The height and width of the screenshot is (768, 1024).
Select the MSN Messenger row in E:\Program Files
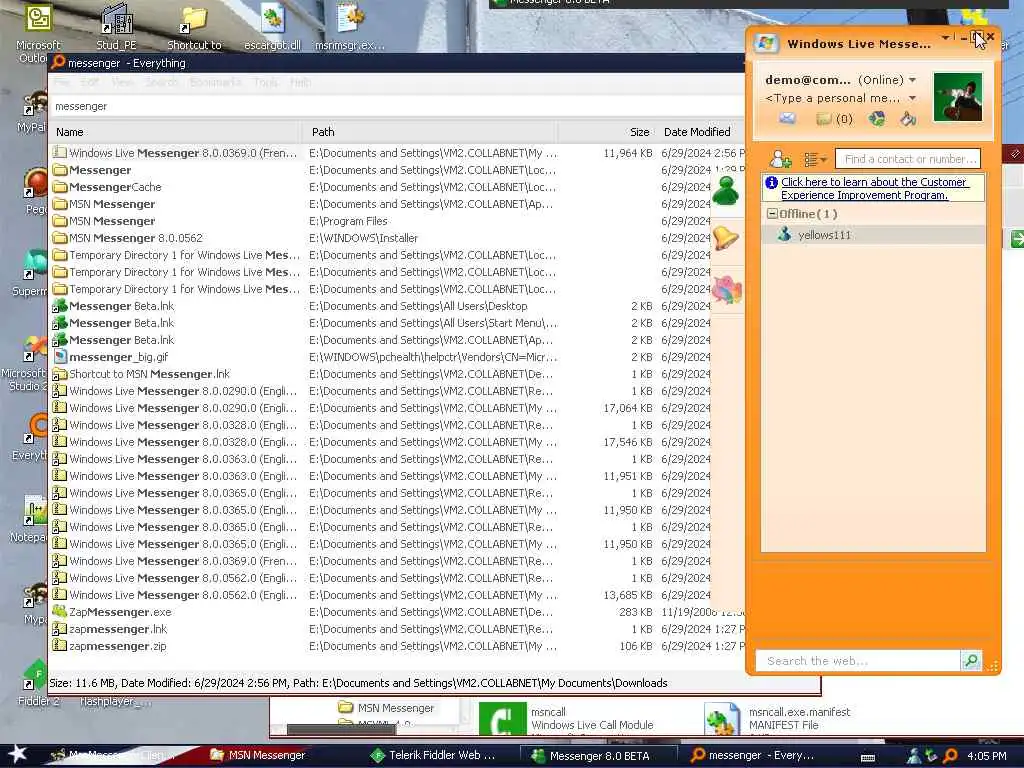[380, 221]
